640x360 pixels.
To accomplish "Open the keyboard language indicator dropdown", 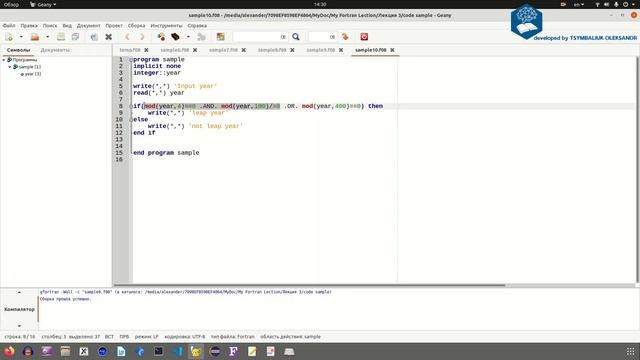I will pos(579,4).
